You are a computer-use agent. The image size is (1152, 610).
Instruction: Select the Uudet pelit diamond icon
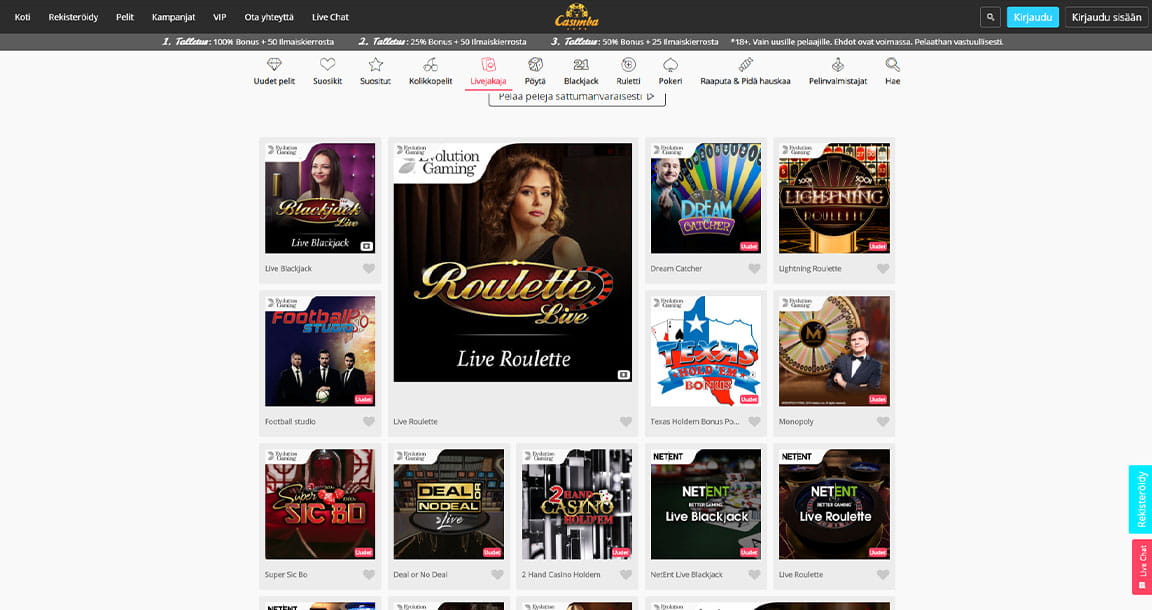(x=274, y=65)
